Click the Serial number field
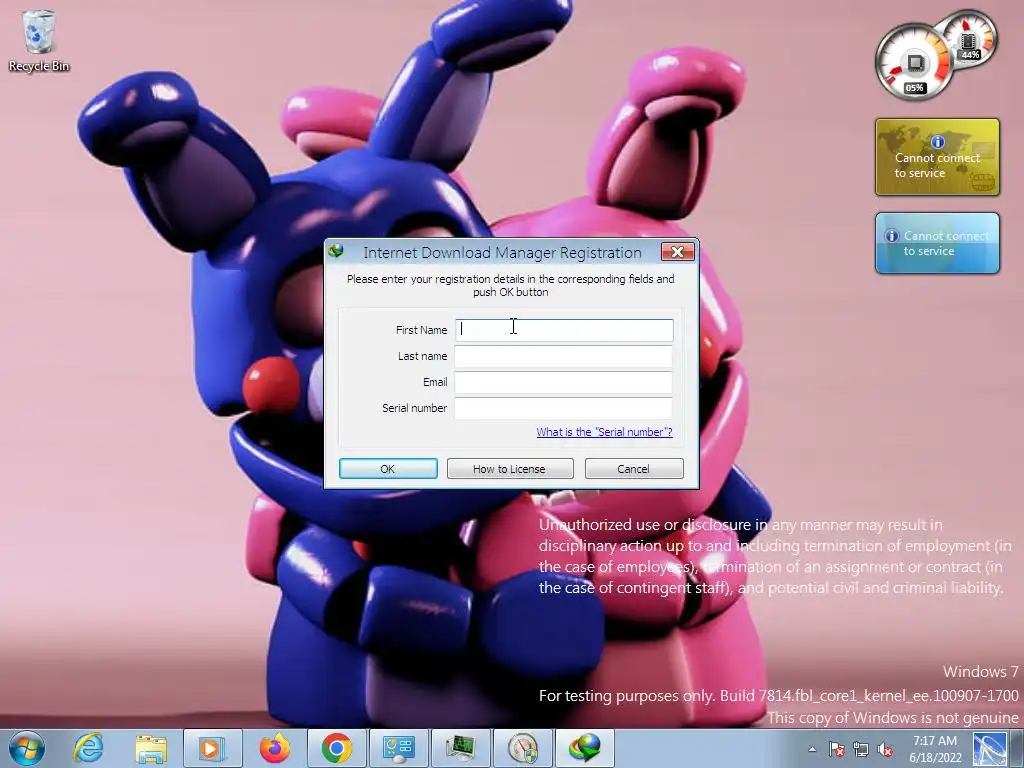 [564, 408]
